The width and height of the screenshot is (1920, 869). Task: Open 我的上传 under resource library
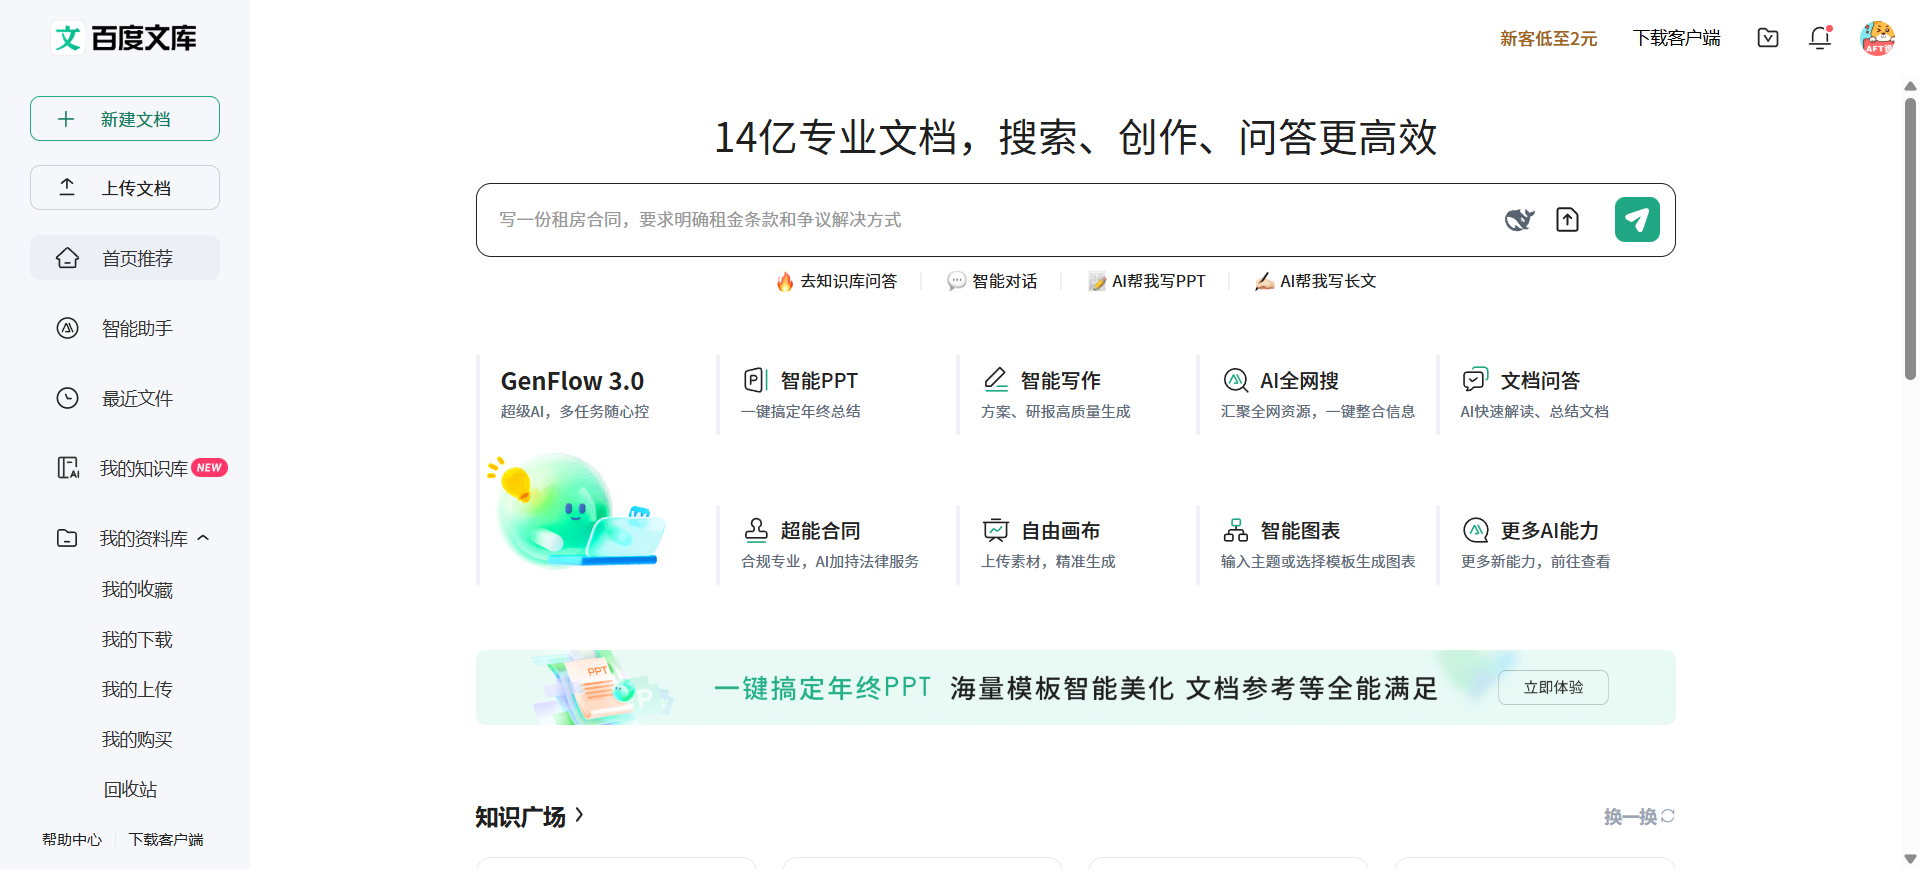click(137, 690)
